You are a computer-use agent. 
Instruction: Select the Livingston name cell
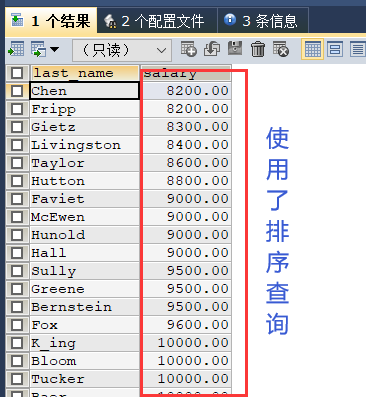(85, 145)
